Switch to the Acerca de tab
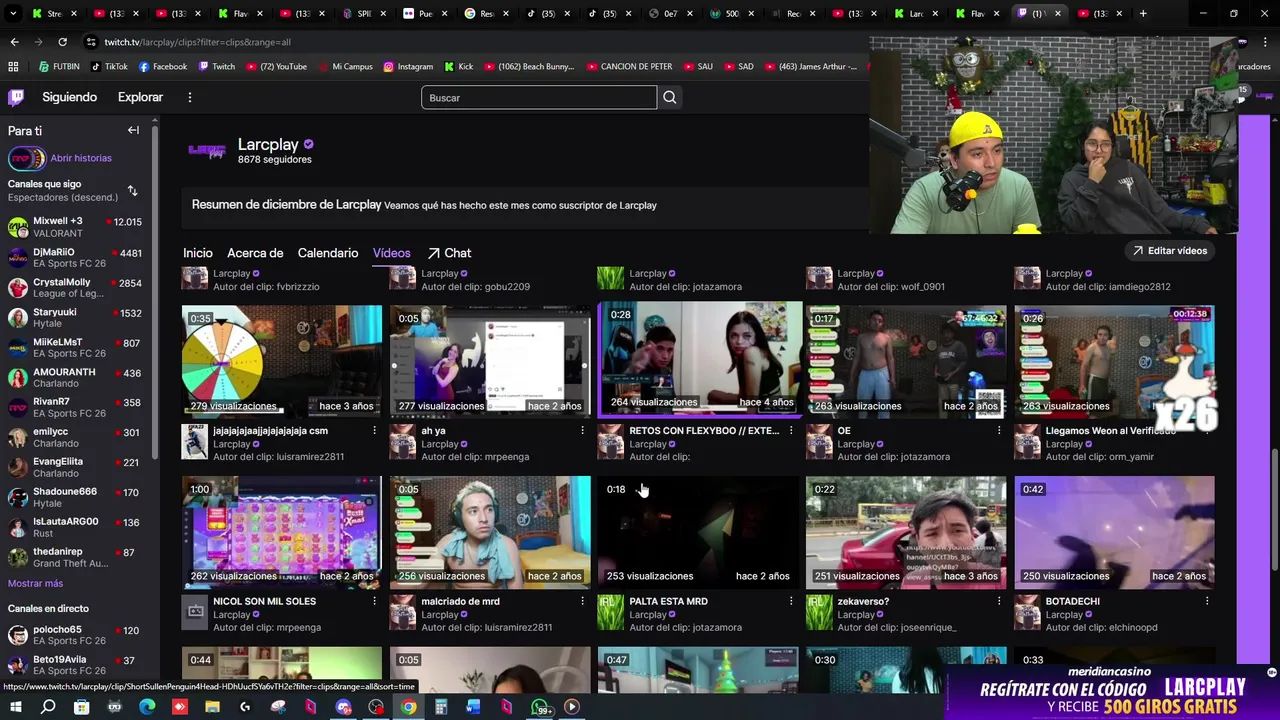The image size is (1280, 720). [255, 253]
